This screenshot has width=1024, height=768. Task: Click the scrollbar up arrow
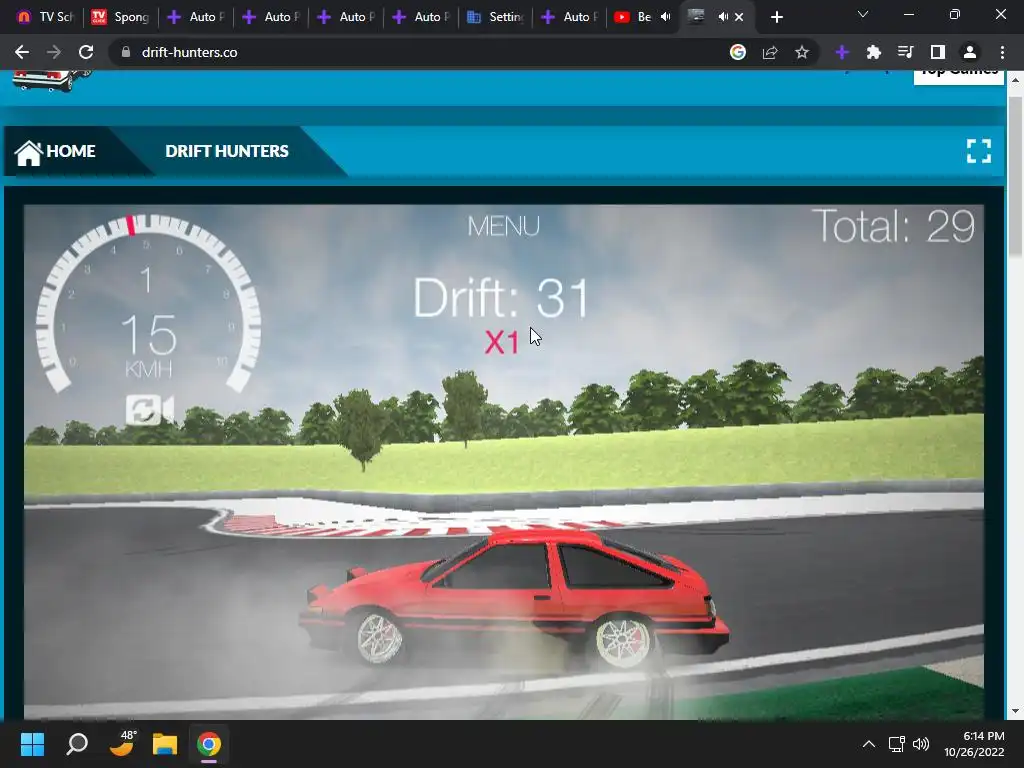(1015, 80)
